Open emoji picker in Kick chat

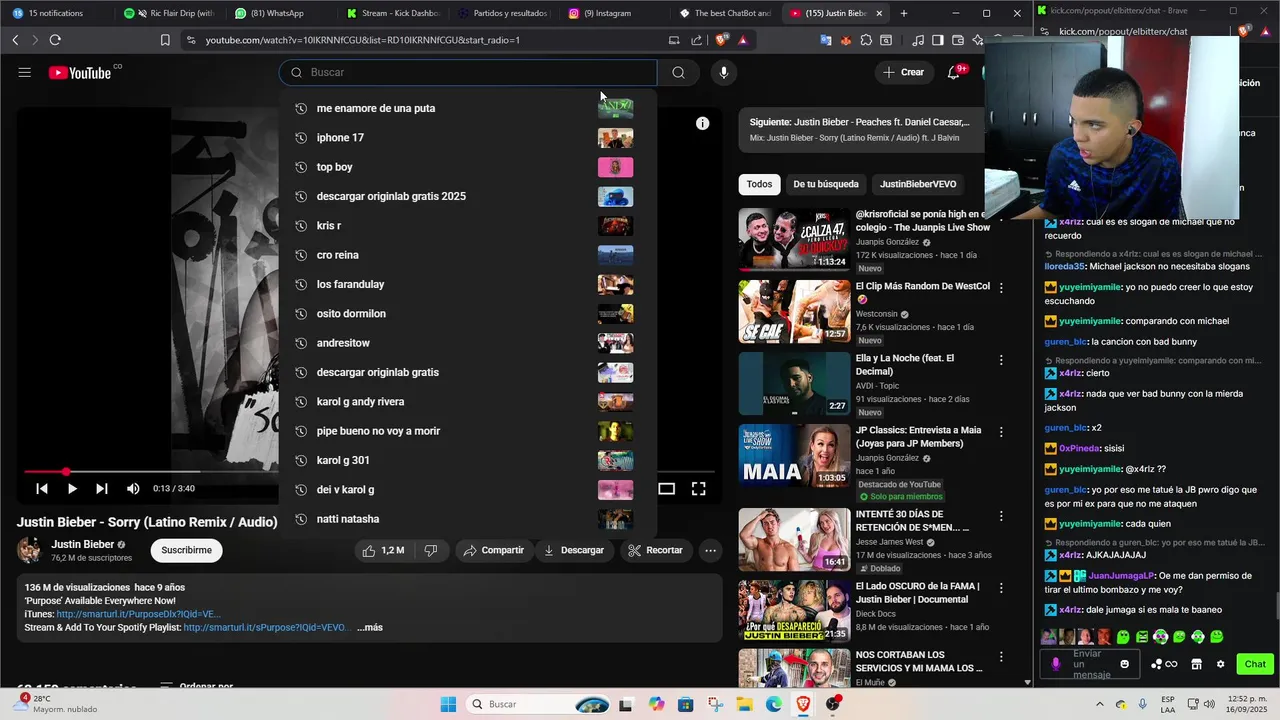(x=1125, y=664)
